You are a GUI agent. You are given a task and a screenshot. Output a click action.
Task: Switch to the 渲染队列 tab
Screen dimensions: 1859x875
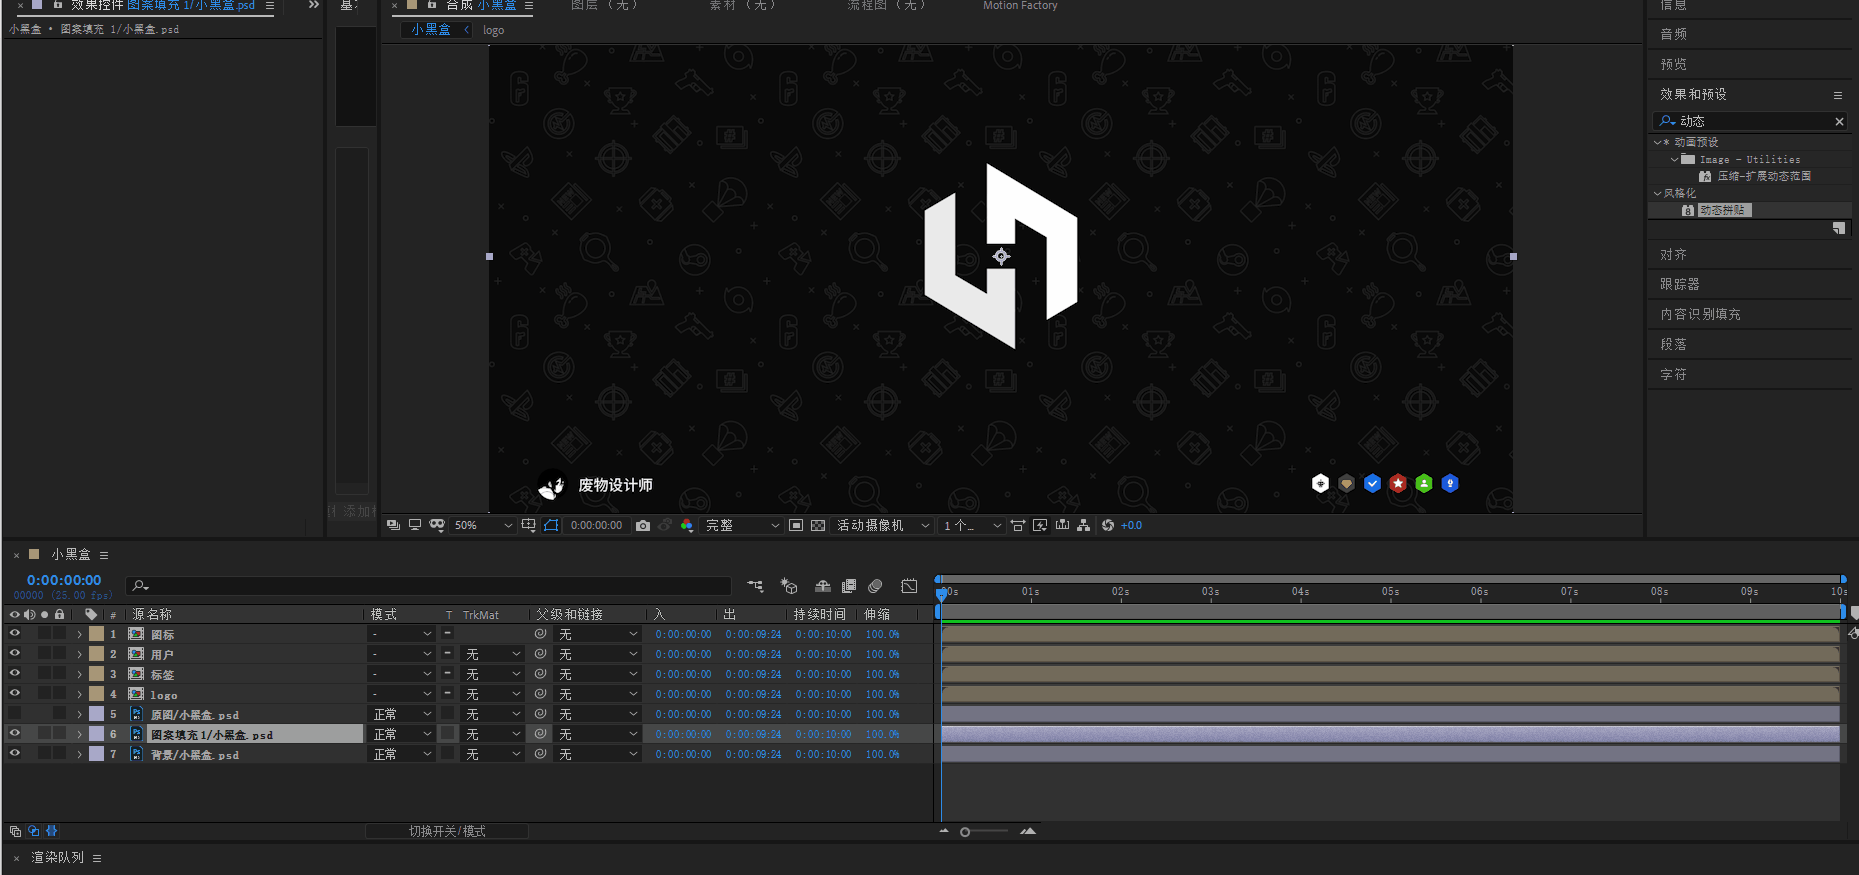(x=57, y=858)
